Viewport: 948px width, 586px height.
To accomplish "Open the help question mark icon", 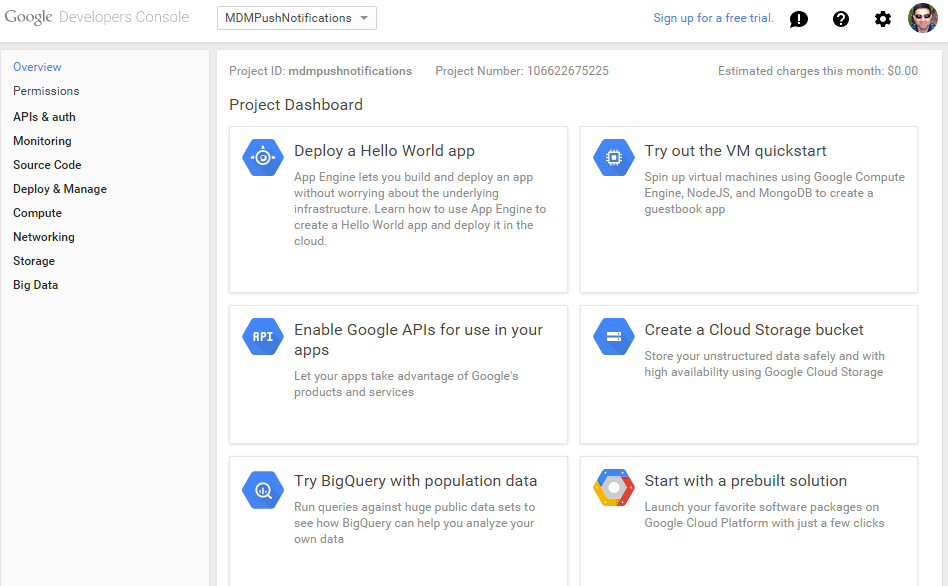I will click(841, 19).
